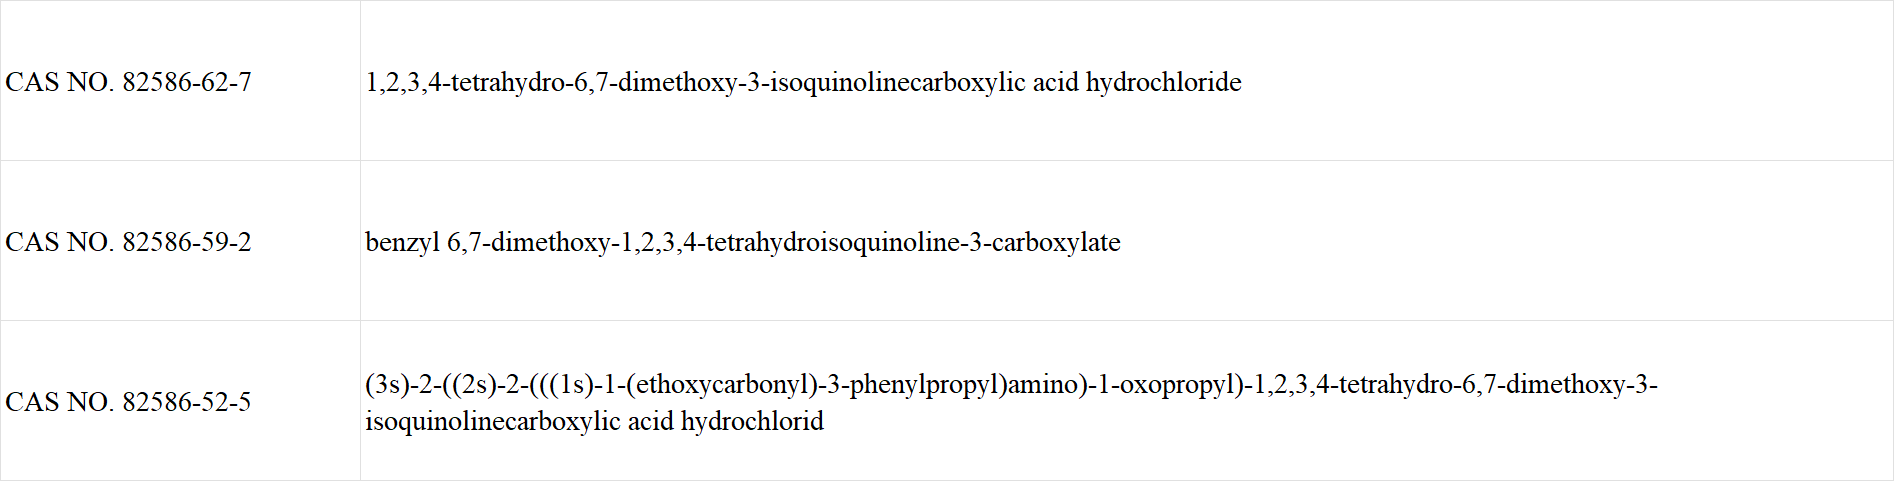
Task: Select the CAS NO. 82586-59-2 cell
Action: point(180,241)
